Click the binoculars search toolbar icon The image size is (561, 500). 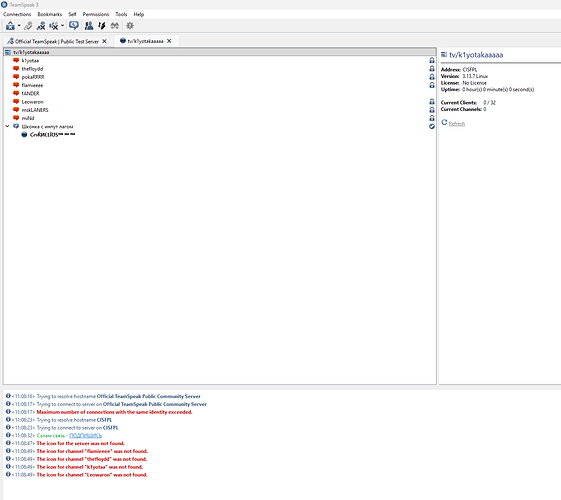point(114,26)
